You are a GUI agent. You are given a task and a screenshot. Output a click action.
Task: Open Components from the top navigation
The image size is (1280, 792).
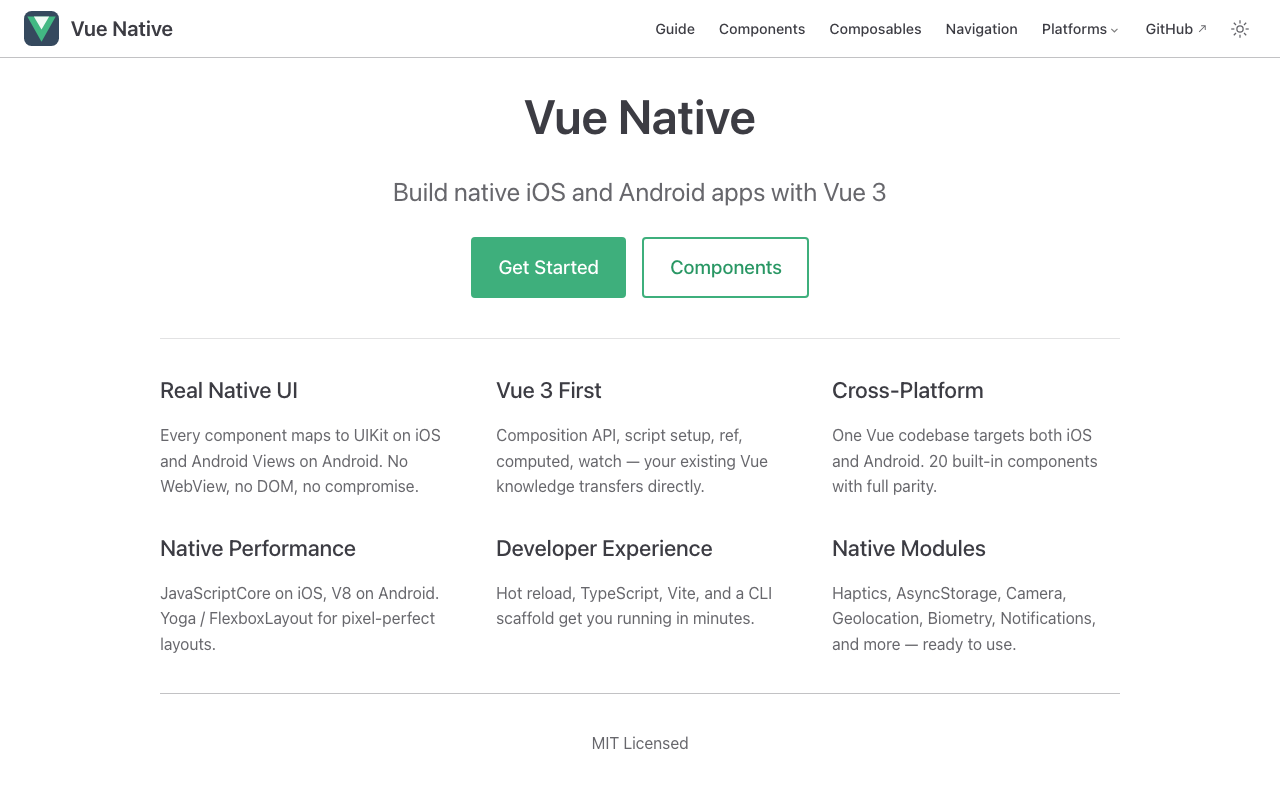(x=762, y=29)
